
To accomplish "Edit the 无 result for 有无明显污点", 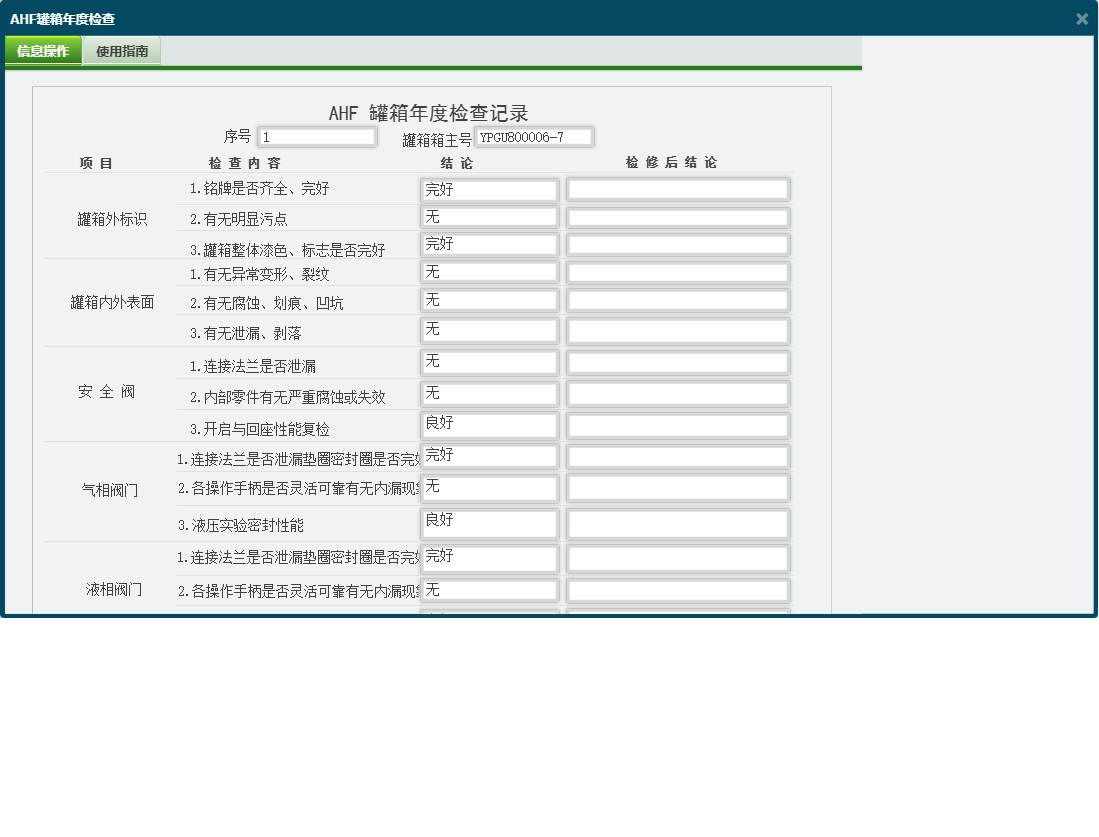I will (x=489, y=216).
